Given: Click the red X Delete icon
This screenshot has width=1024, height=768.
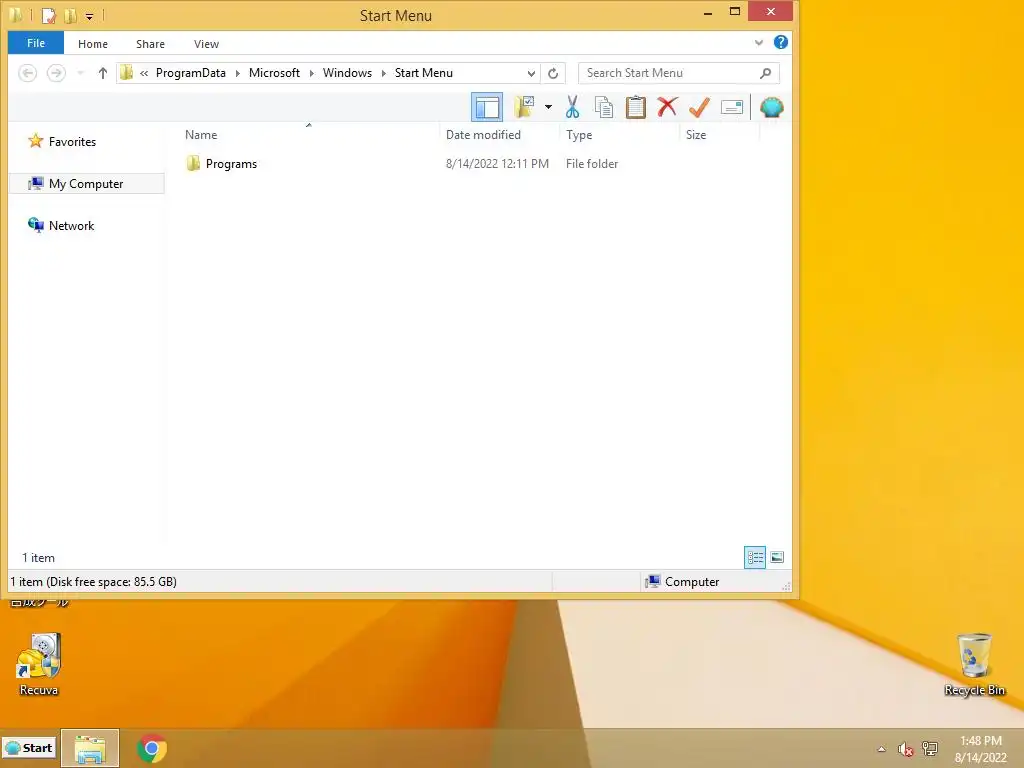Looking at the screenshot, I should 667,107.
